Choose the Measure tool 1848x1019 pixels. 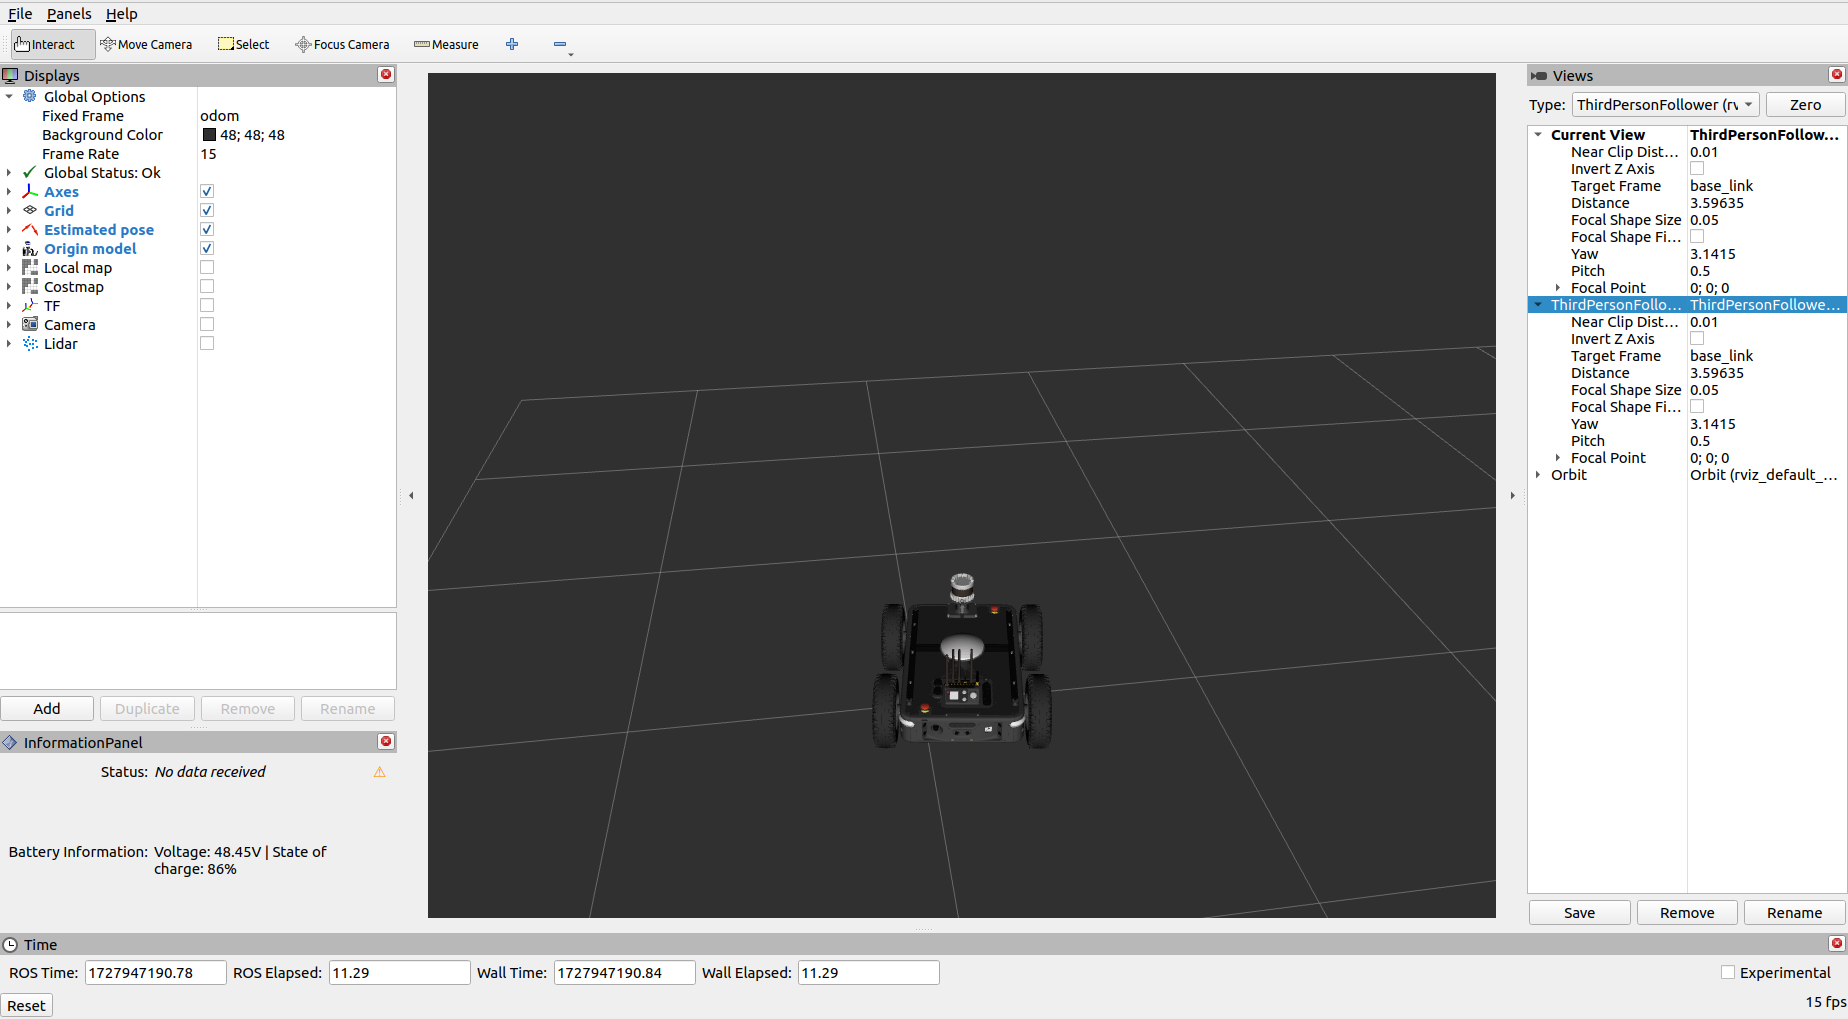[446, 44]
